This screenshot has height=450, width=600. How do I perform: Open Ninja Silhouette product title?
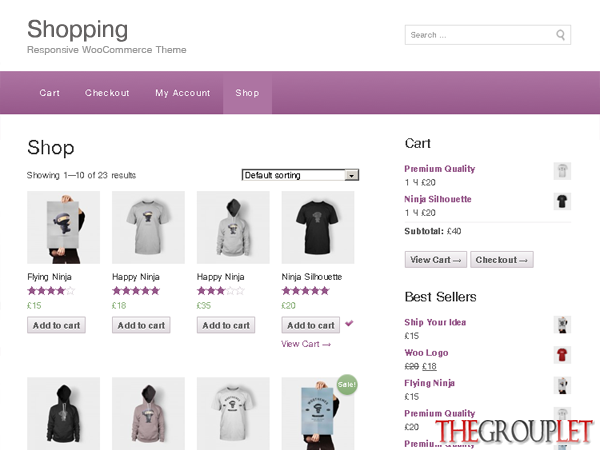pyautogui.click(x=312, y=277)
